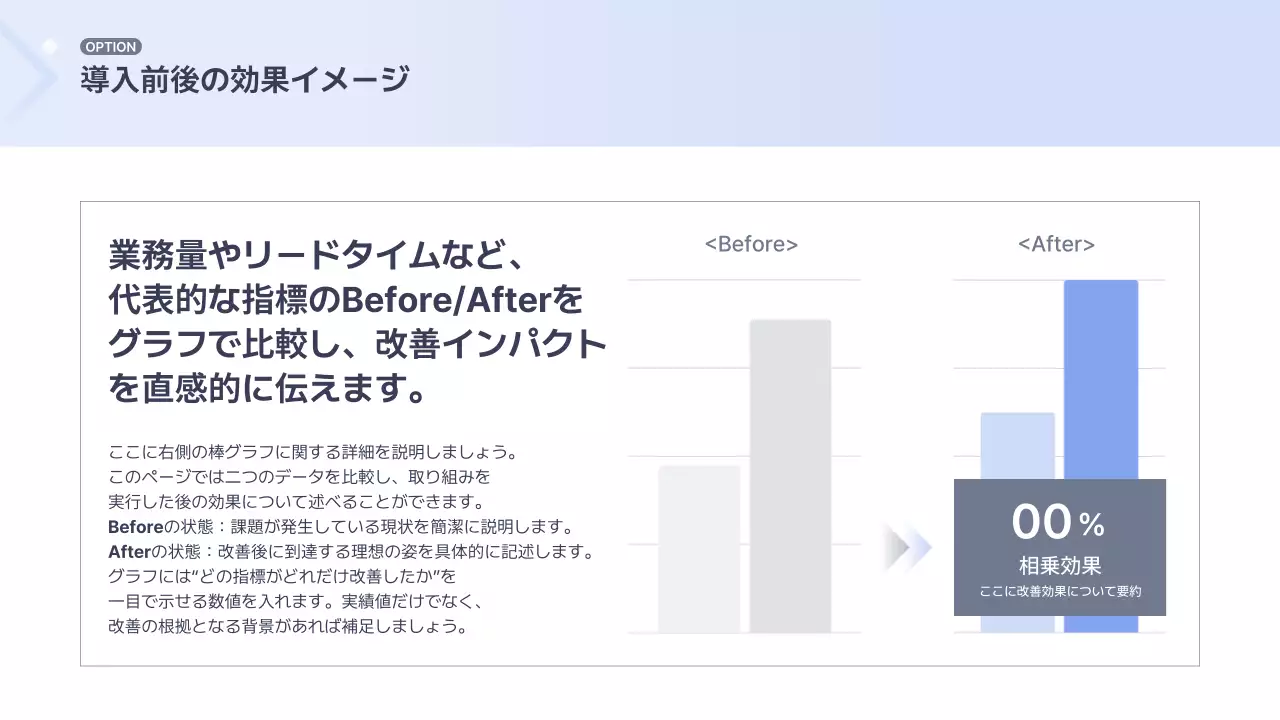Click the short gray bar in the Before chart

(697, 550)
